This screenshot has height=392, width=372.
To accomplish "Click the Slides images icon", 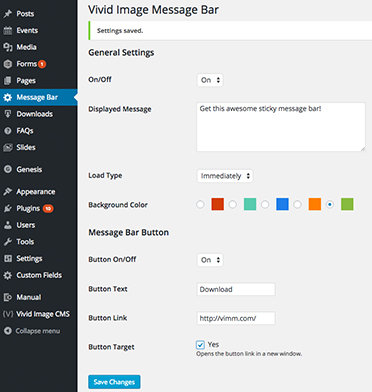I will (8, 147).
